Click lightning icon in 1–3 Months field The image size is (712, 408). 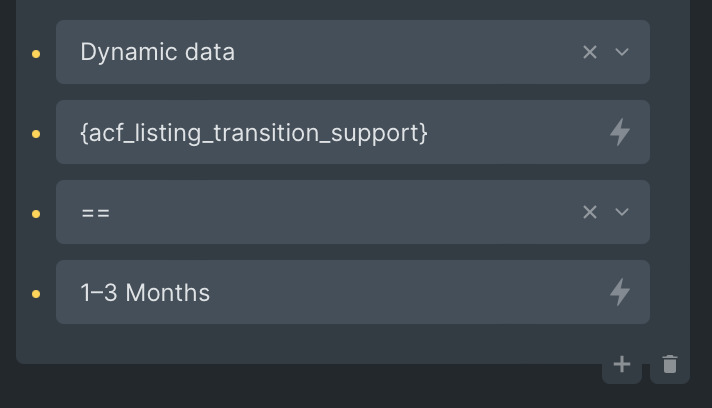pyautogui.click(x=620, y=292)
